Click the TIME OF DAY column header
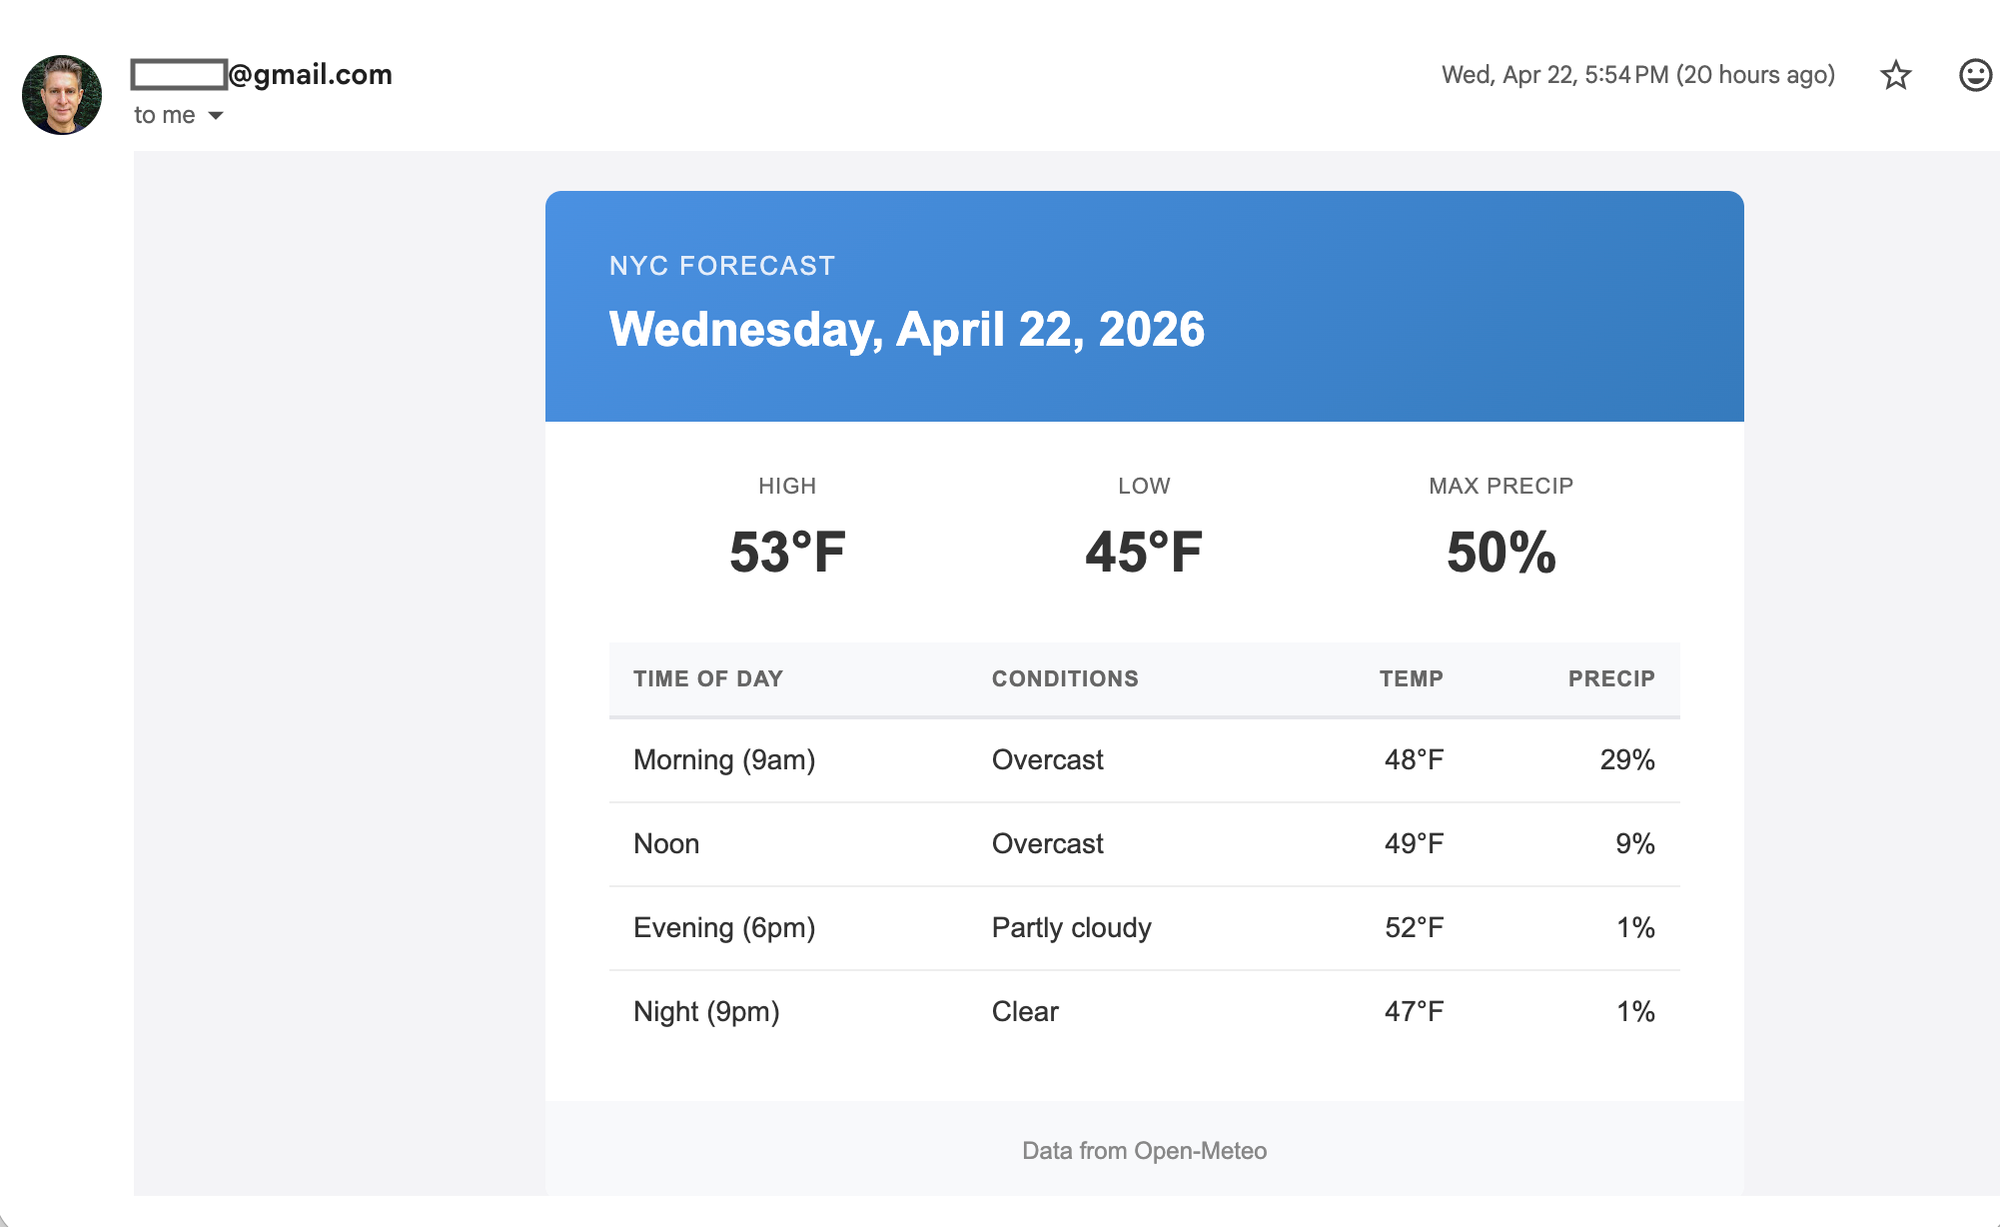This screenshot has width=2000, height=1227. click(x=708, y=679)
